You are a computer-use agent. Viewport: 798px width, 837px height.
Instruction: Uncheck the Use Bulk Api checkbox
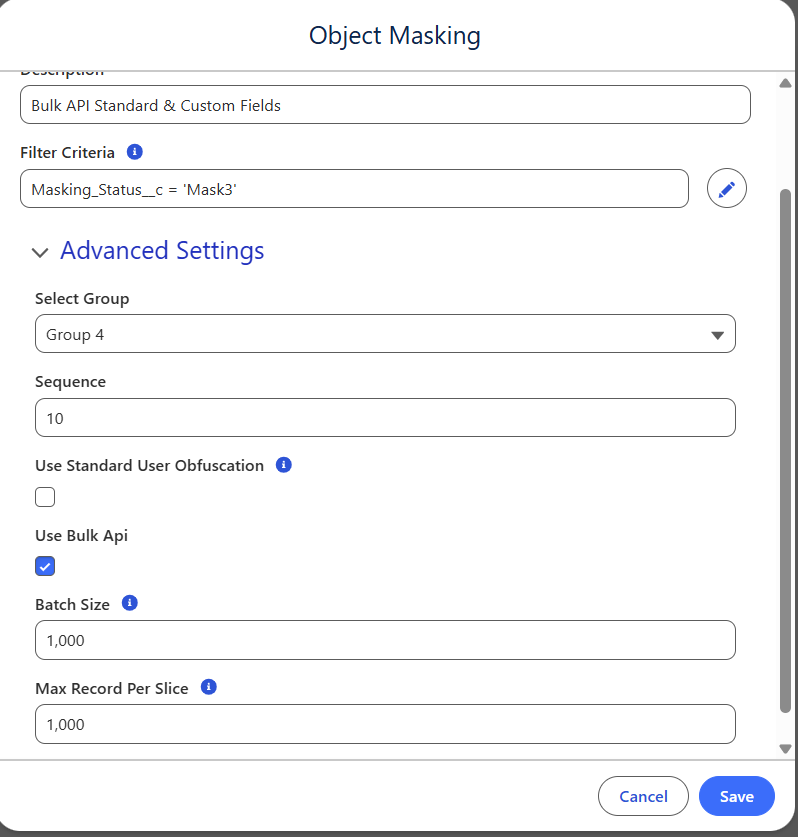click(45, 567)
